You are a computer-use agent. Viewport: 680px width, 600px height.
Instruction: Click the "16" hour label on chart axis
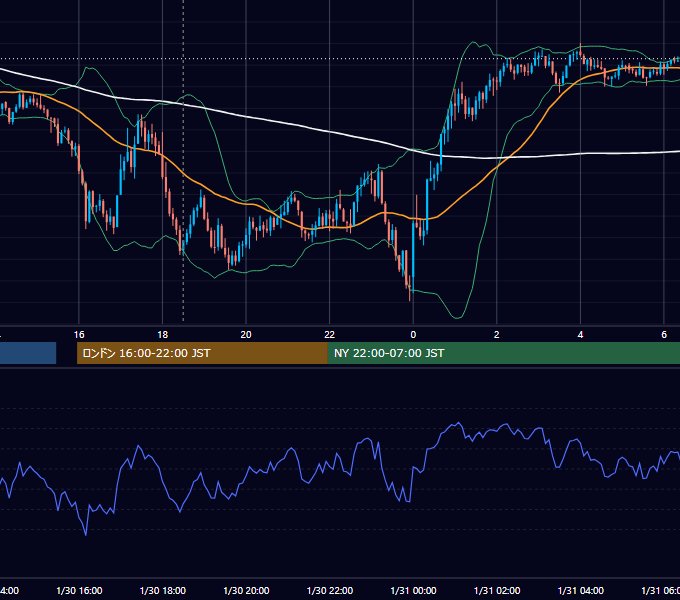[79, 335]
